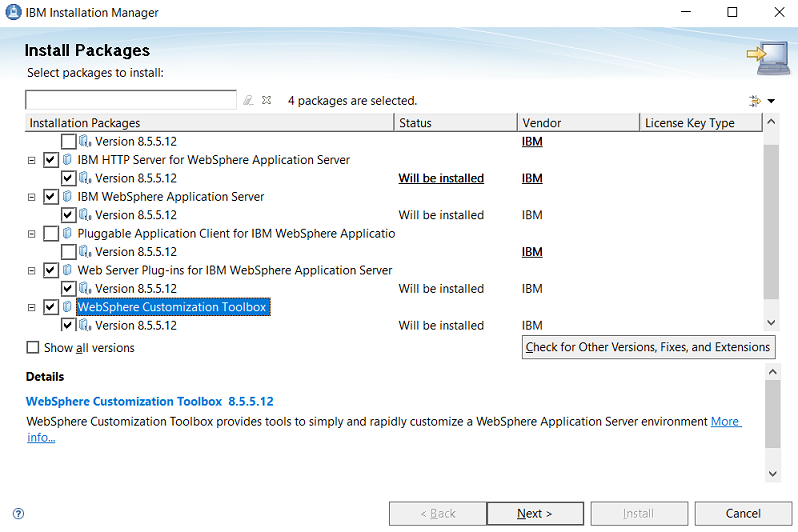The image size is (798, 532).
Task: Click the Vendor column header
Action: point(578,123)
